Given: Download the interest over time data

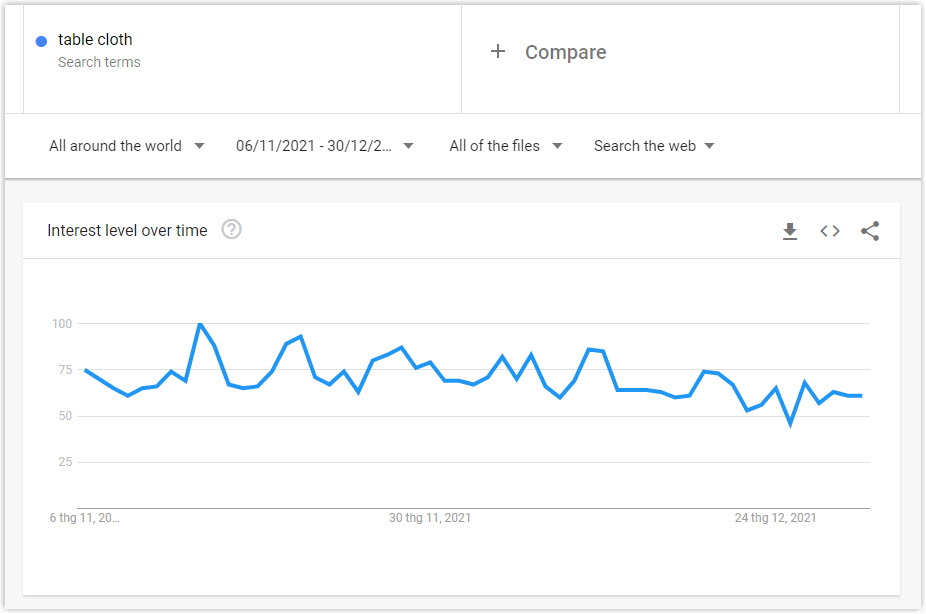Looking at the screenshot, I should coord(790,231).
